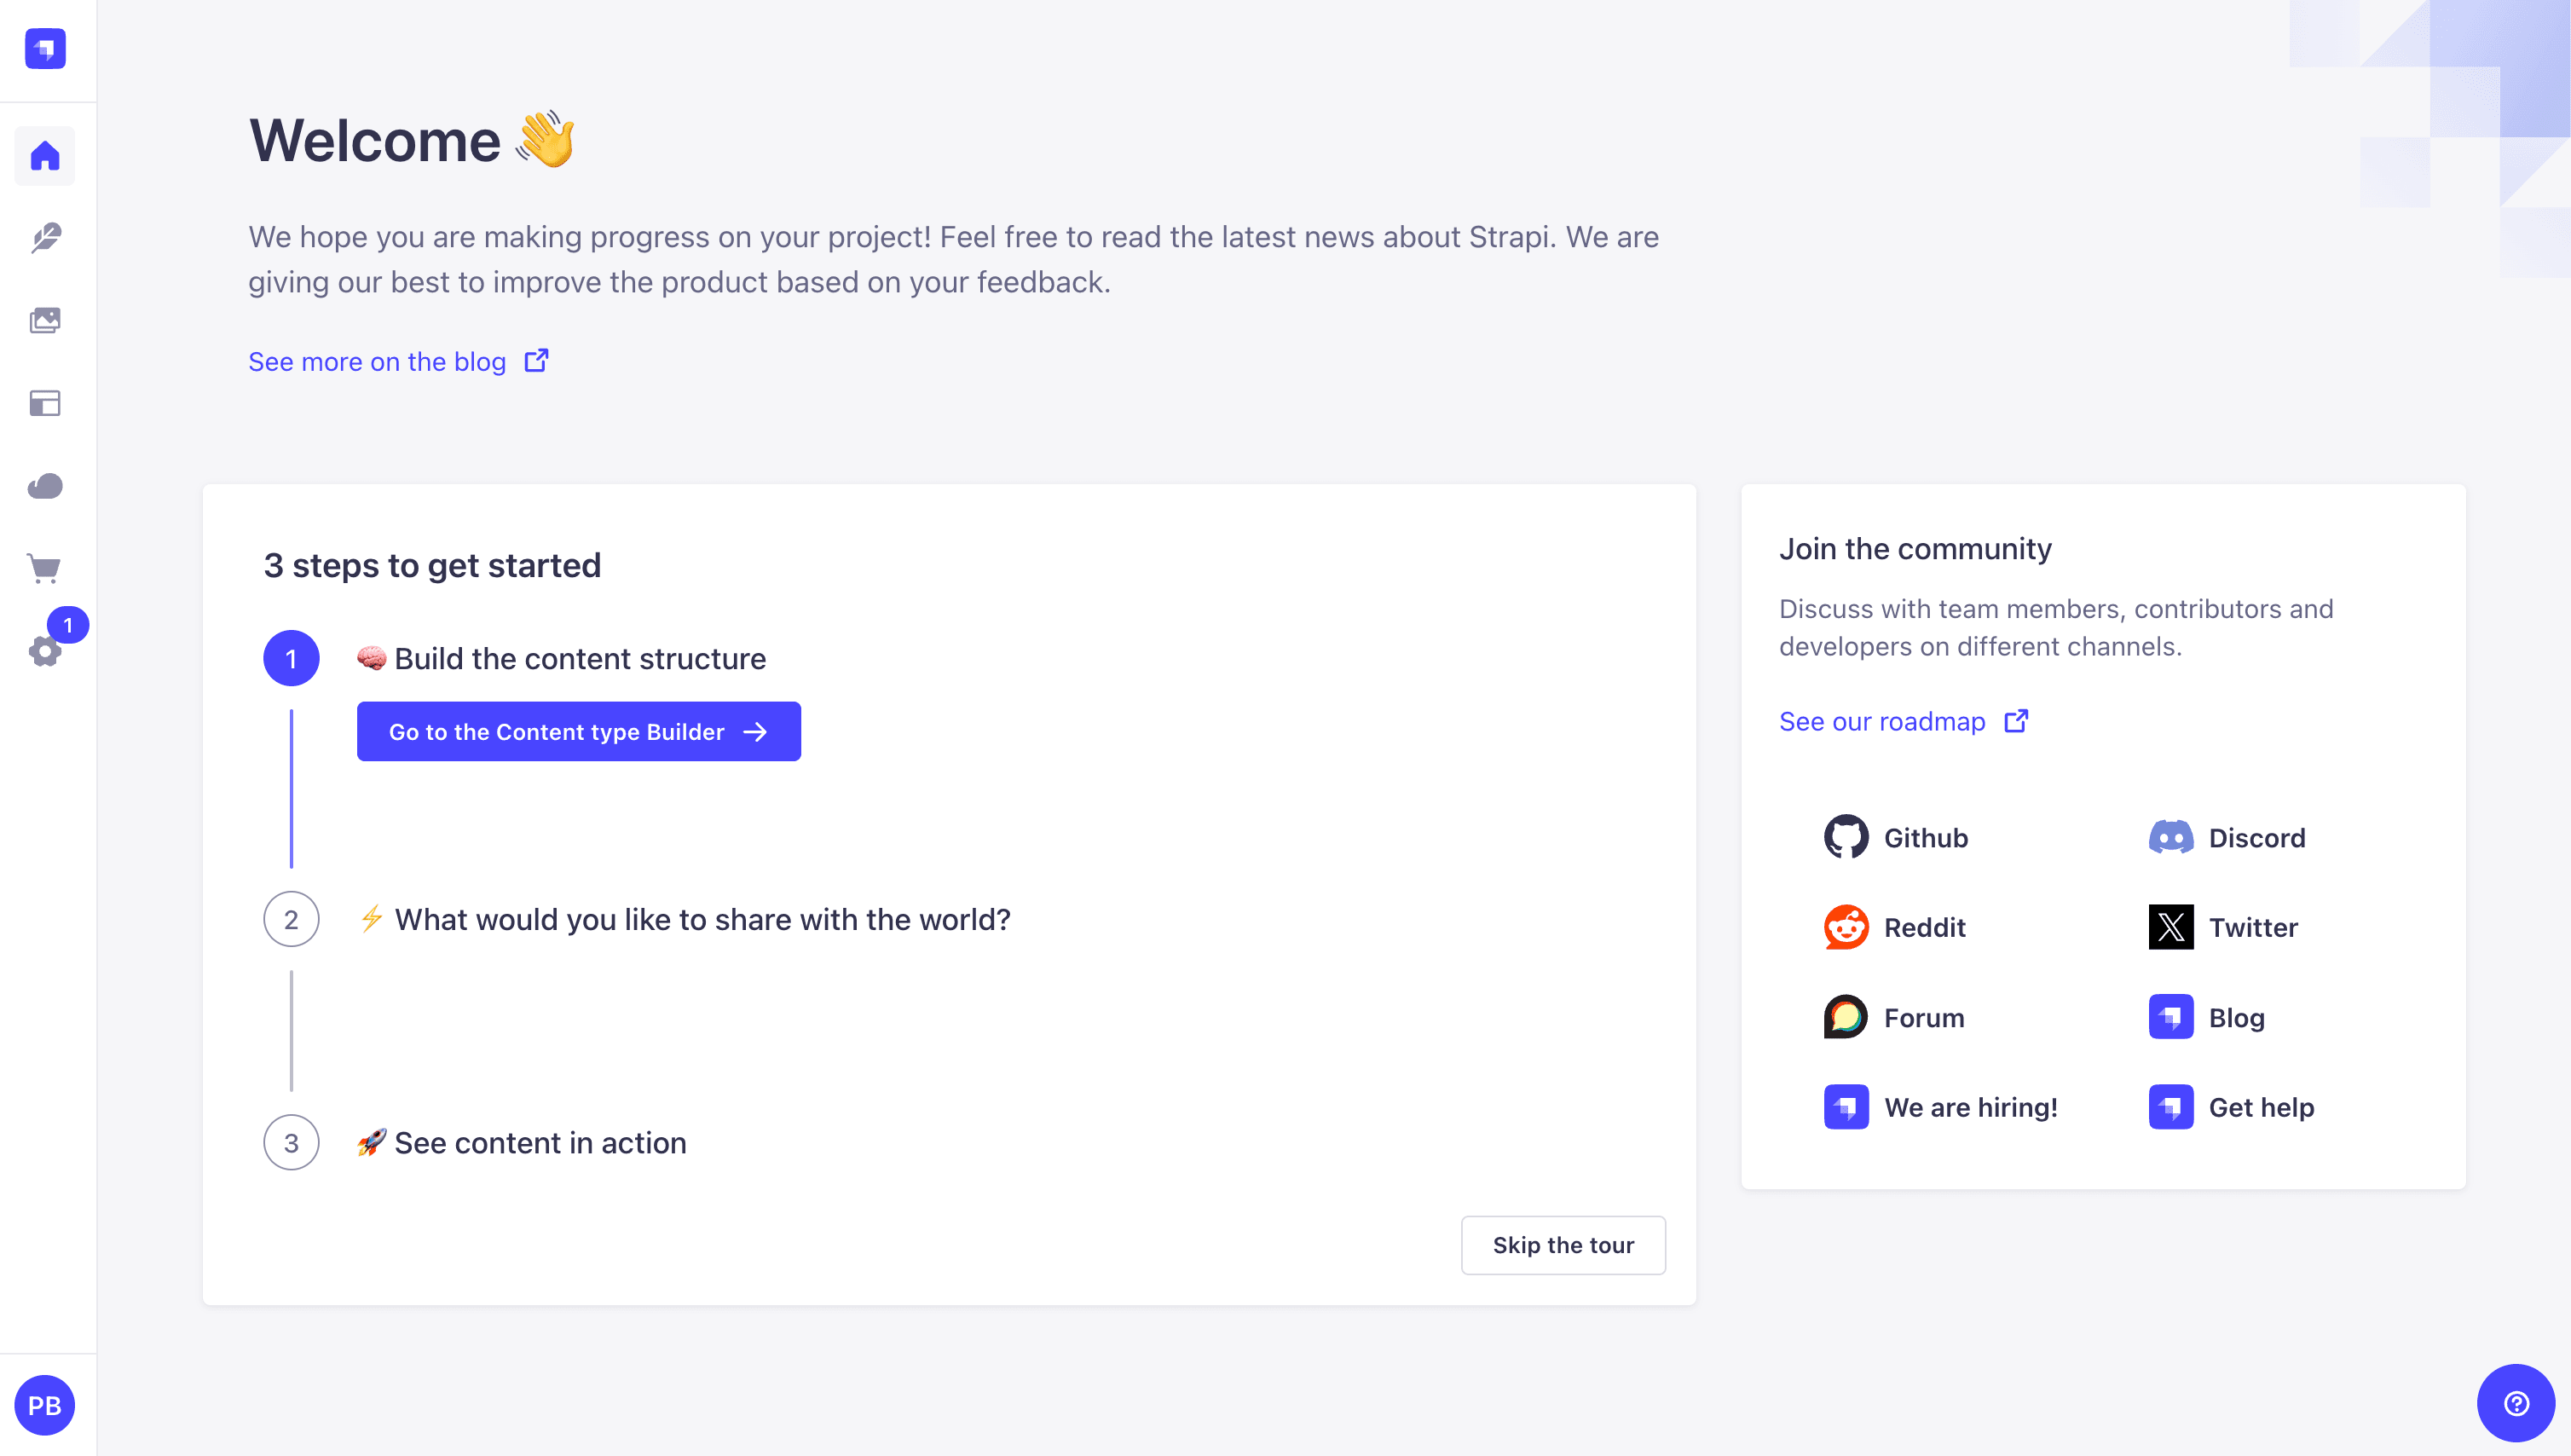The width and height of the screenshot is (2571, 1456).
Task: Open the PB user profile avatar
Action: pos(45,1405)
